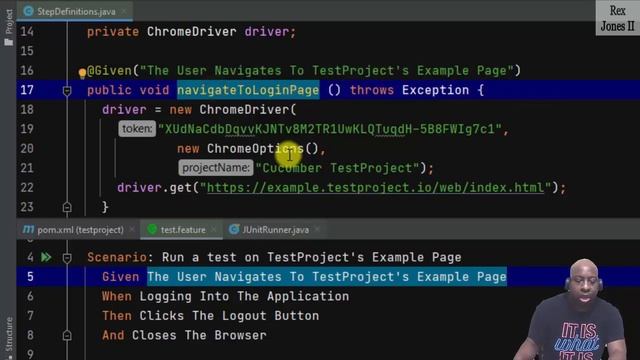This screenshot has width=640, height=360.
Task: Click the Java class icon on StepDefinitions.java tab
Action: [x=29, y=11]
